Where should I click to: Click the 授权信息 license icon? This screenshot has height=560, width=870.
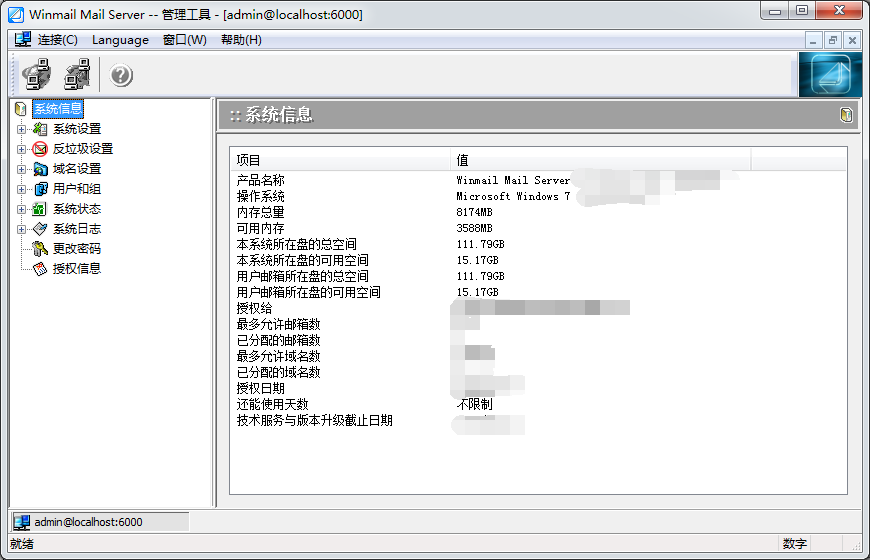40,269
